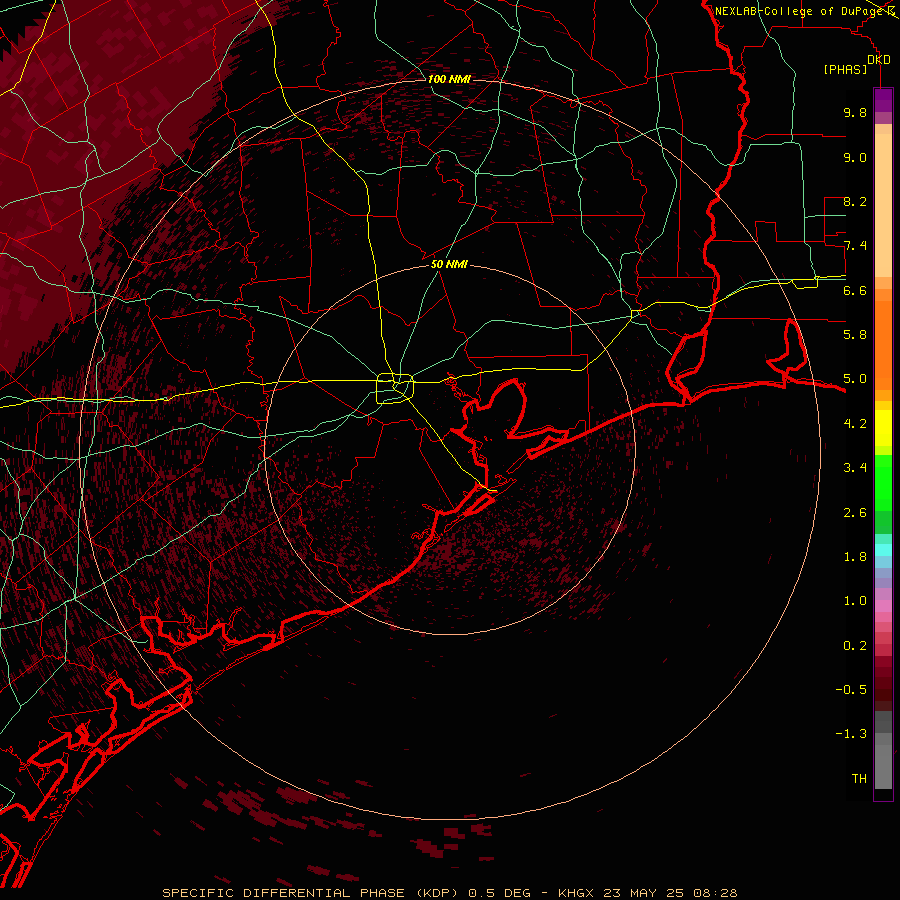This screenshot has width=900, height=900.
Task: Click the 9.8 value on color scale
Action: click(855, 112)
